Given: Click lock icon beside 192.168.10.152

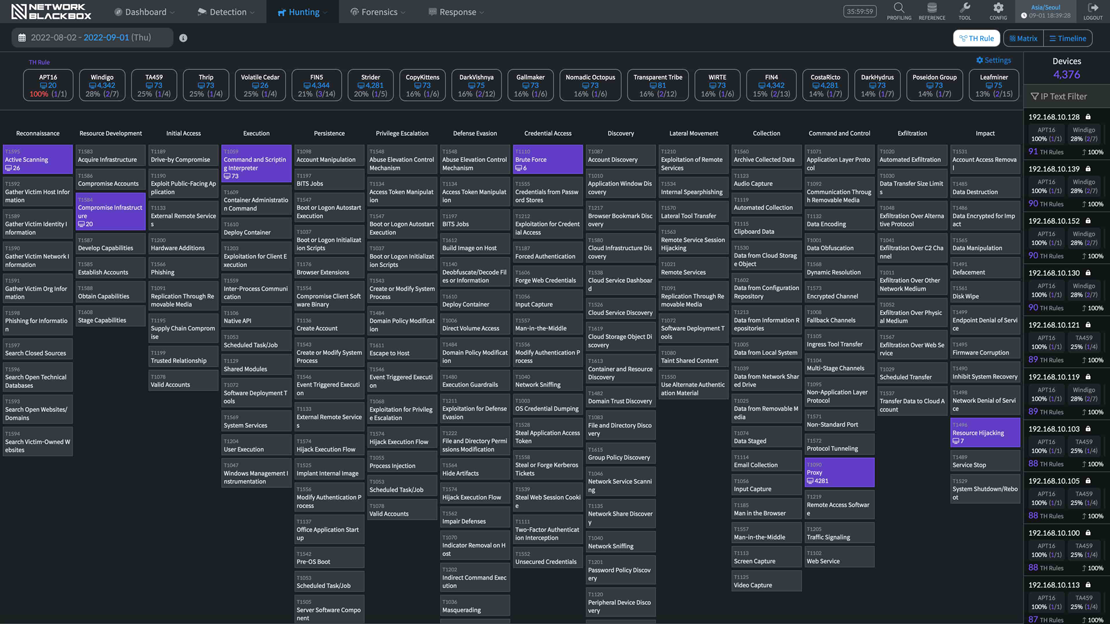Looking at the screenshot, I should pos(1088,221).
